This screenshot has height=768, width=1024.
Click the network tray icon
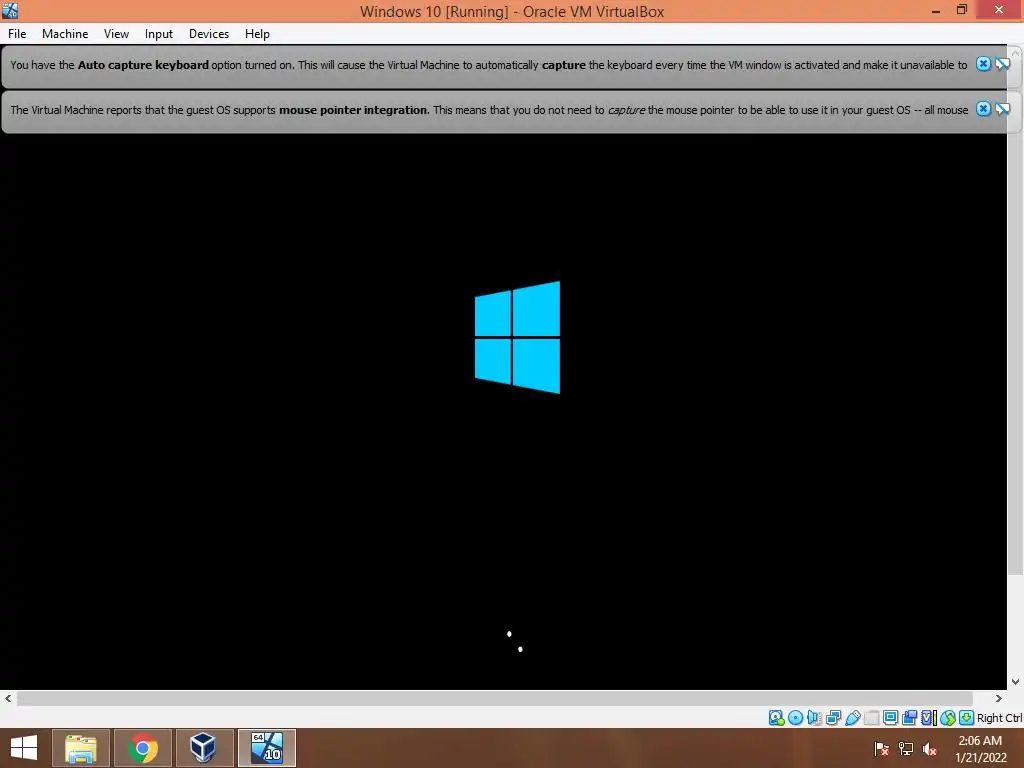point(905,748)
